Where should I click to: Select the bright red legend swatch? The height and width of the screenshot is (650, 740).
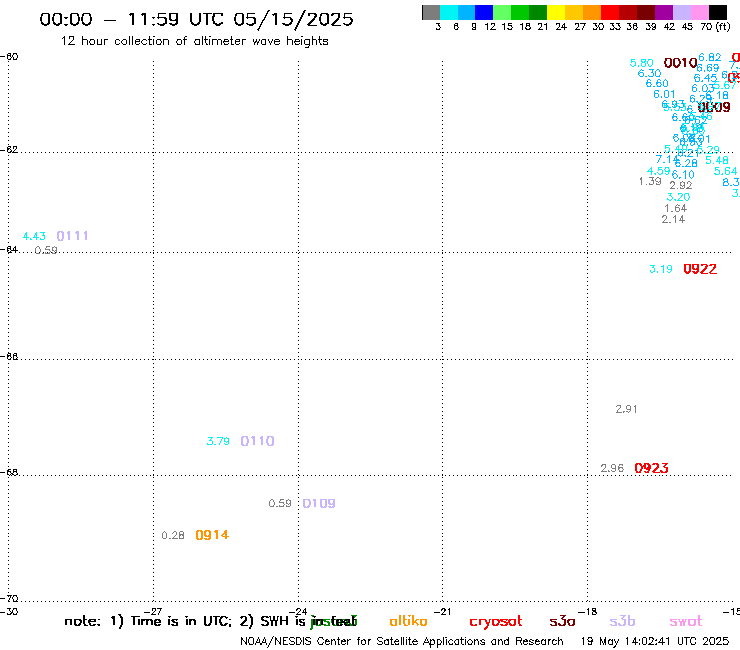click(610, 12)
